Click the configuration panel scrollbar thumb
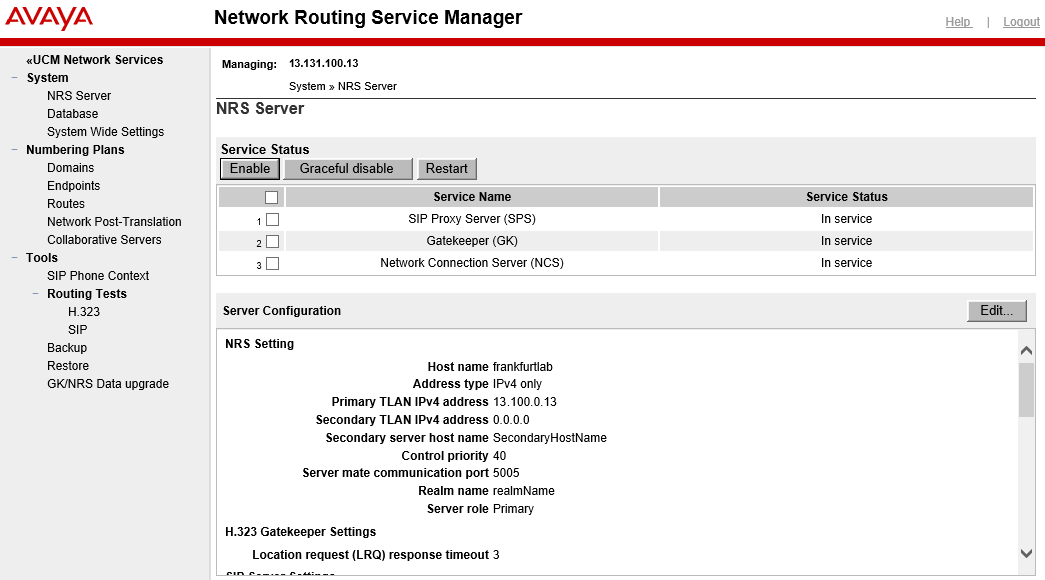 (1026, 390)
